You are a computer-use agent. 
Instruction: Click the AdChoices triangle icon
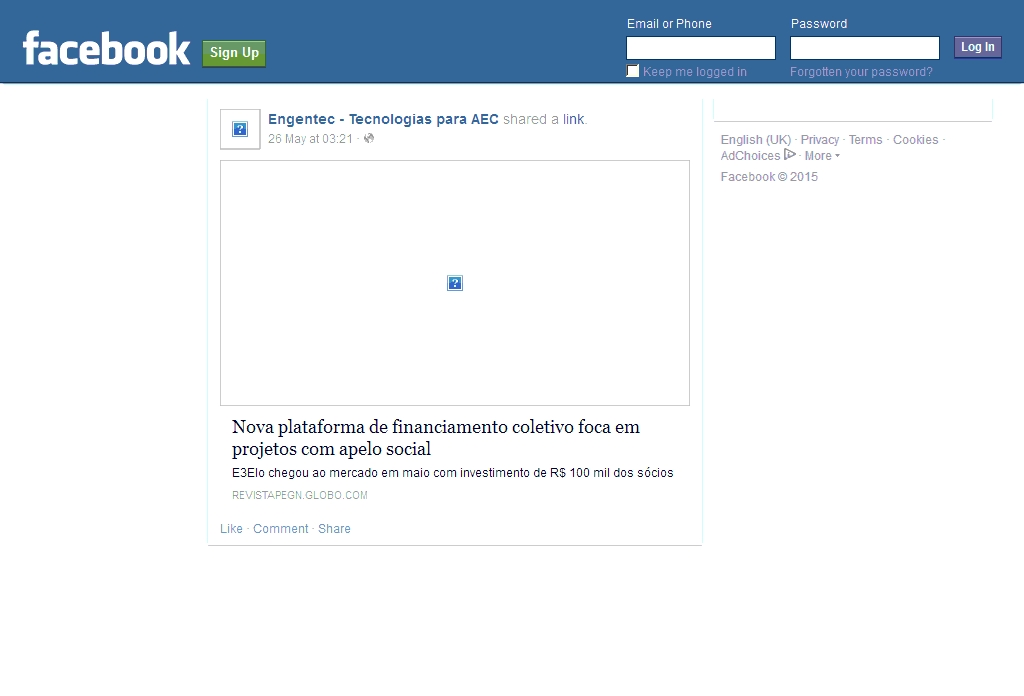(x=790, y=155)
